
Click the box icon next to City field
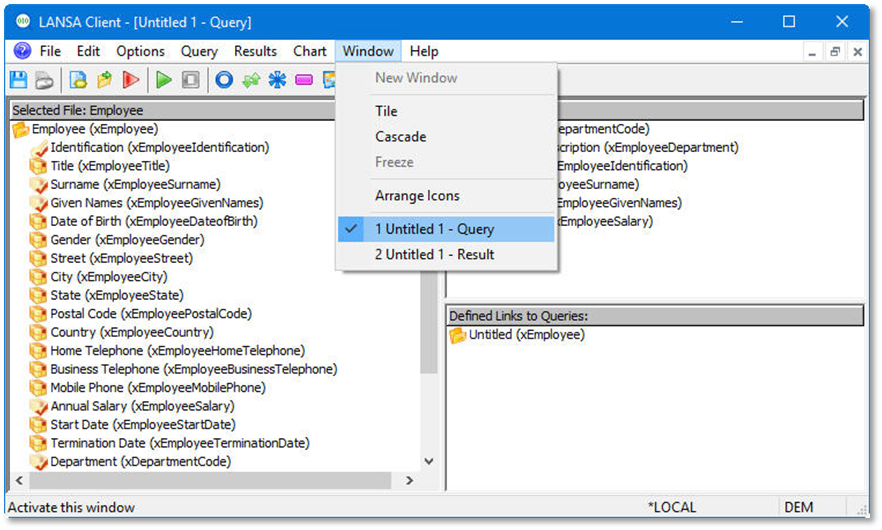(38, 277)
